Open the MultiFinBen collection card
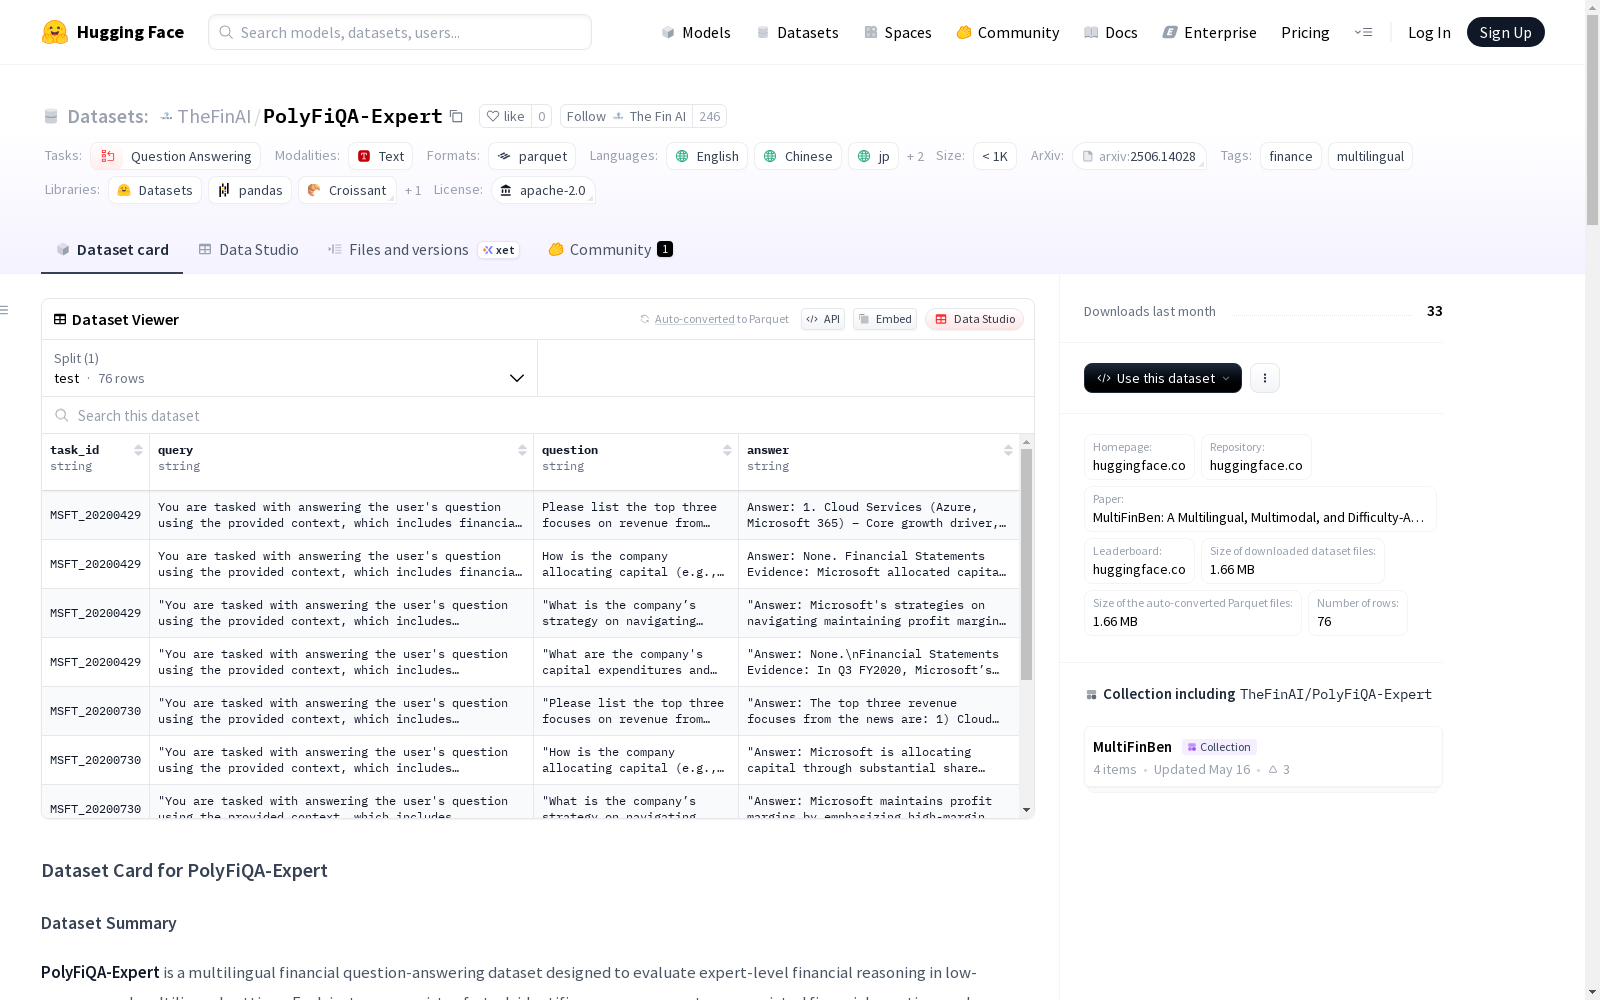 click(x=1263, y=757)
